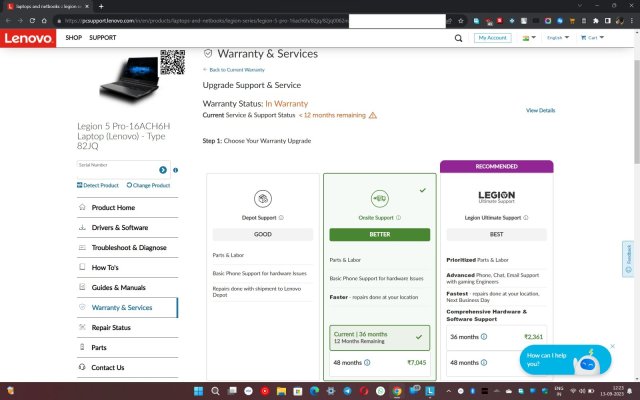640x400 pixels.
Task: Select Onsite 48 months ₹7,045 option
Action: tap(380, 362)
